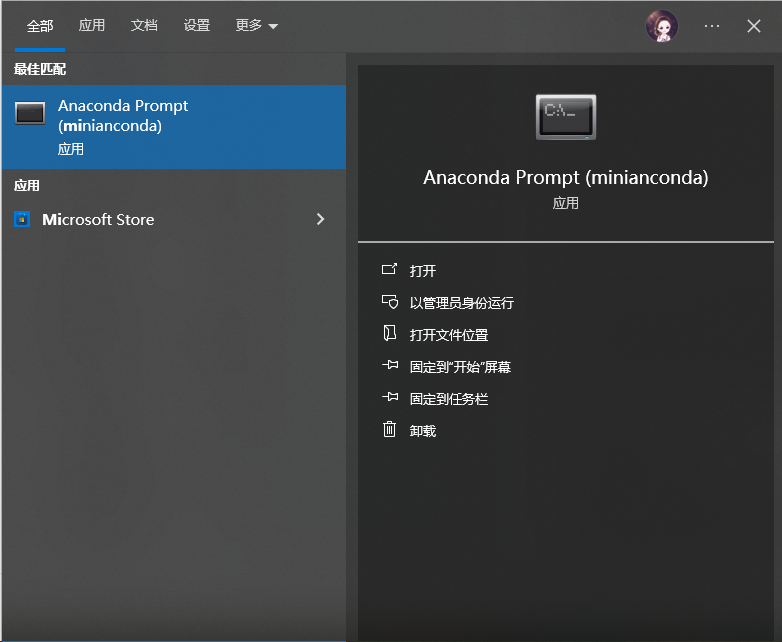Select the Microsoft Store app result
The height and width of the screenshot is (642, 782).
pyautogui.click(x=174, y=219)
